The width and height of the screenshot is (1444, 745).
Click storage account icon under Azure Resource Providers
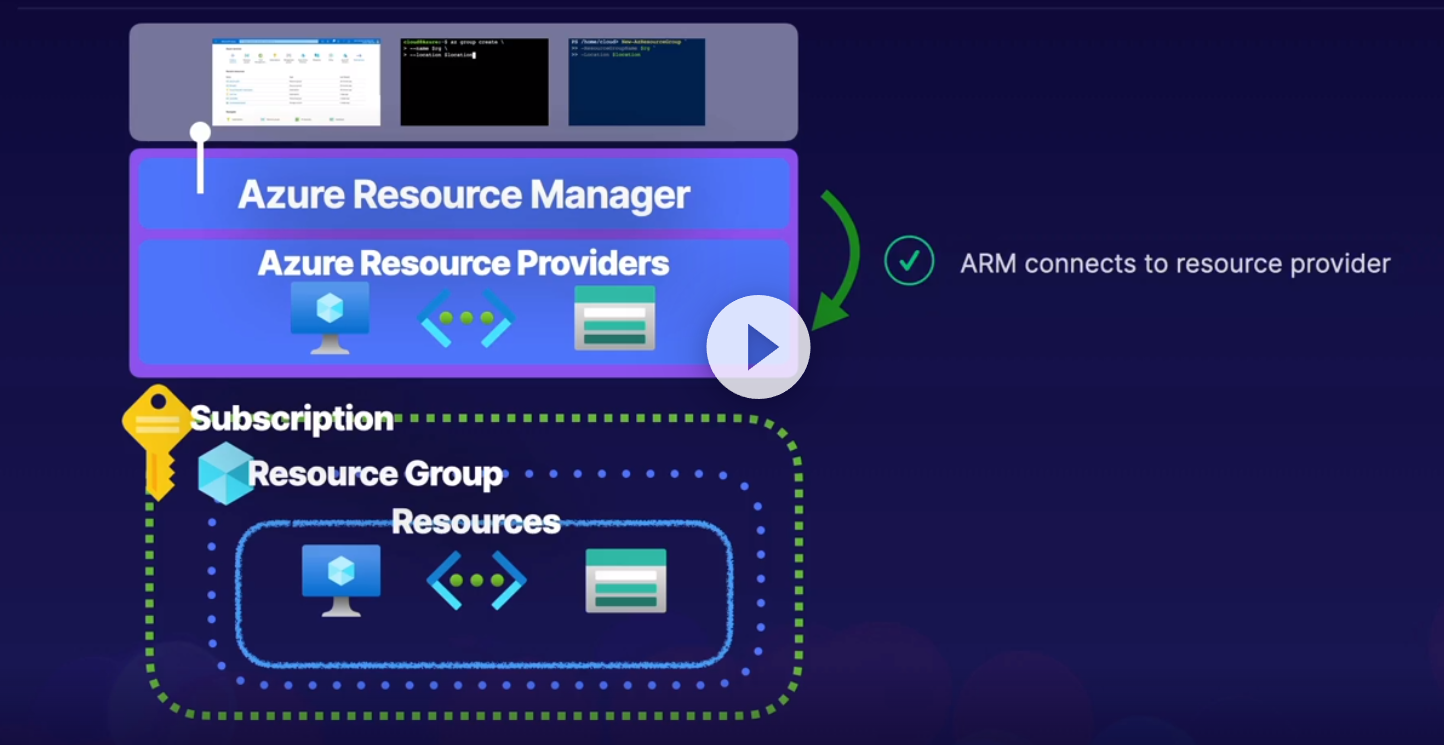[x=614, y=318]
